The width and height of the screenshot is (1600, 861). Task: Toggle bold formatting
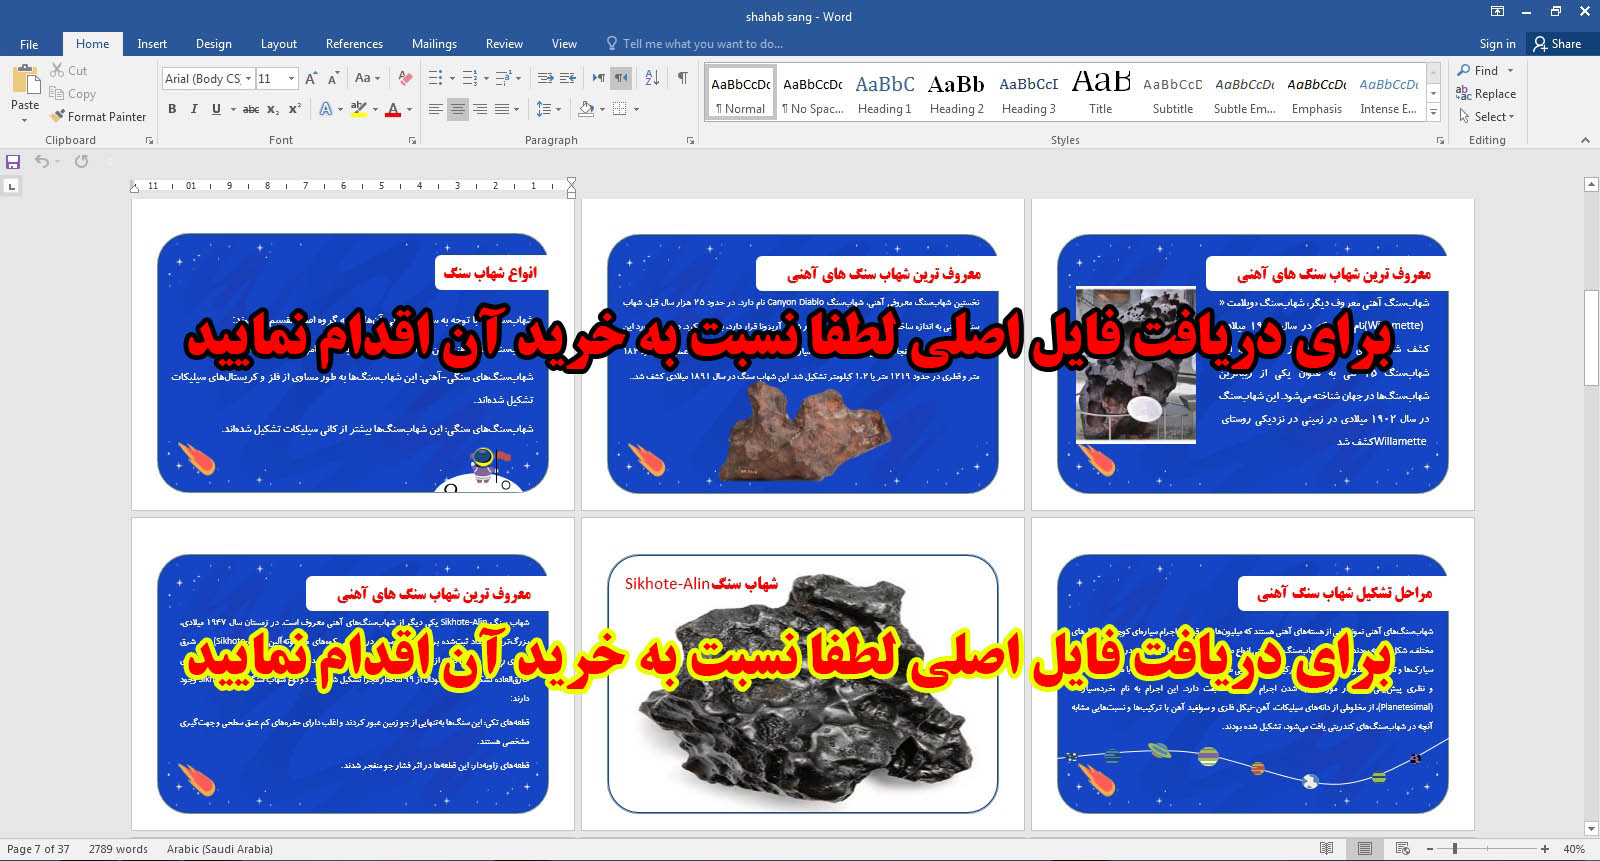pos(172,109)
